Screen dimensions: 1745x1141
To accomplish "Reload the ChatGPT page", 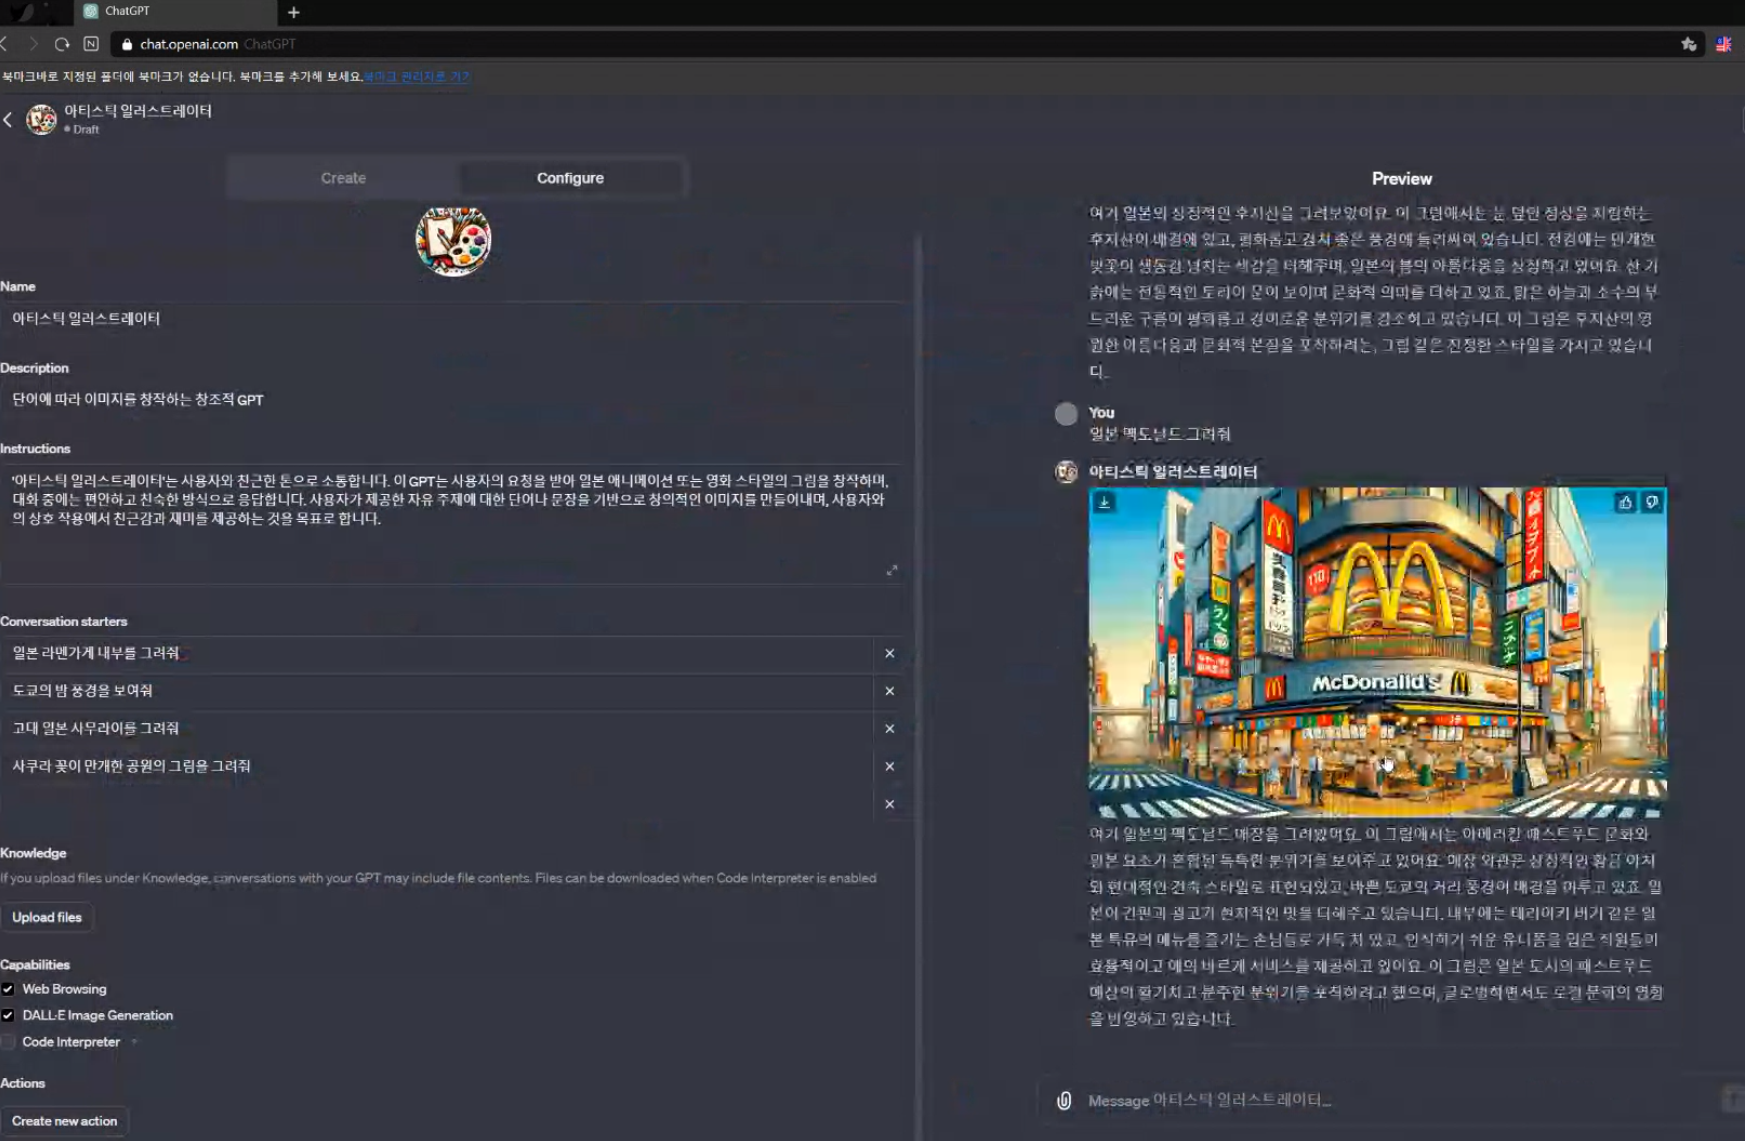I will 62,44.
